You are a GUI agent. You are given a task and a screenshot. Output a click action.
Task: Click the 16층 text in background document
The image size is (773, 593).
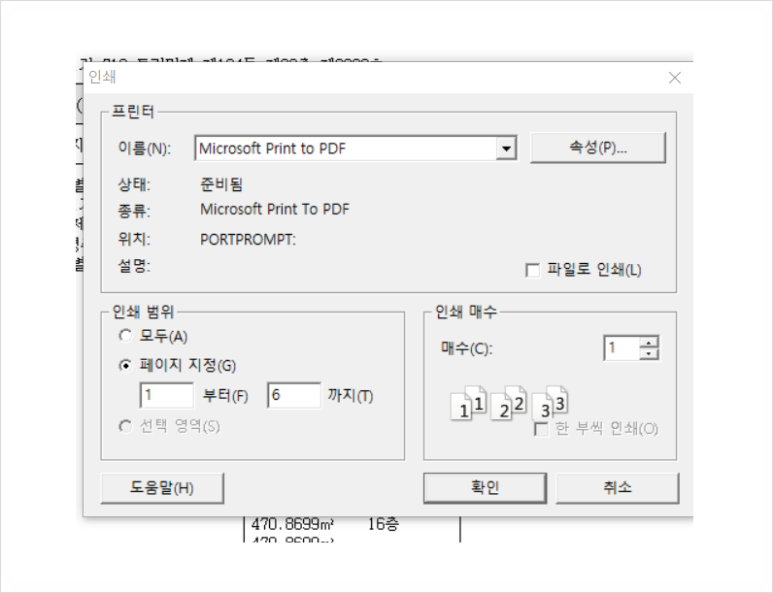[383, 524]
